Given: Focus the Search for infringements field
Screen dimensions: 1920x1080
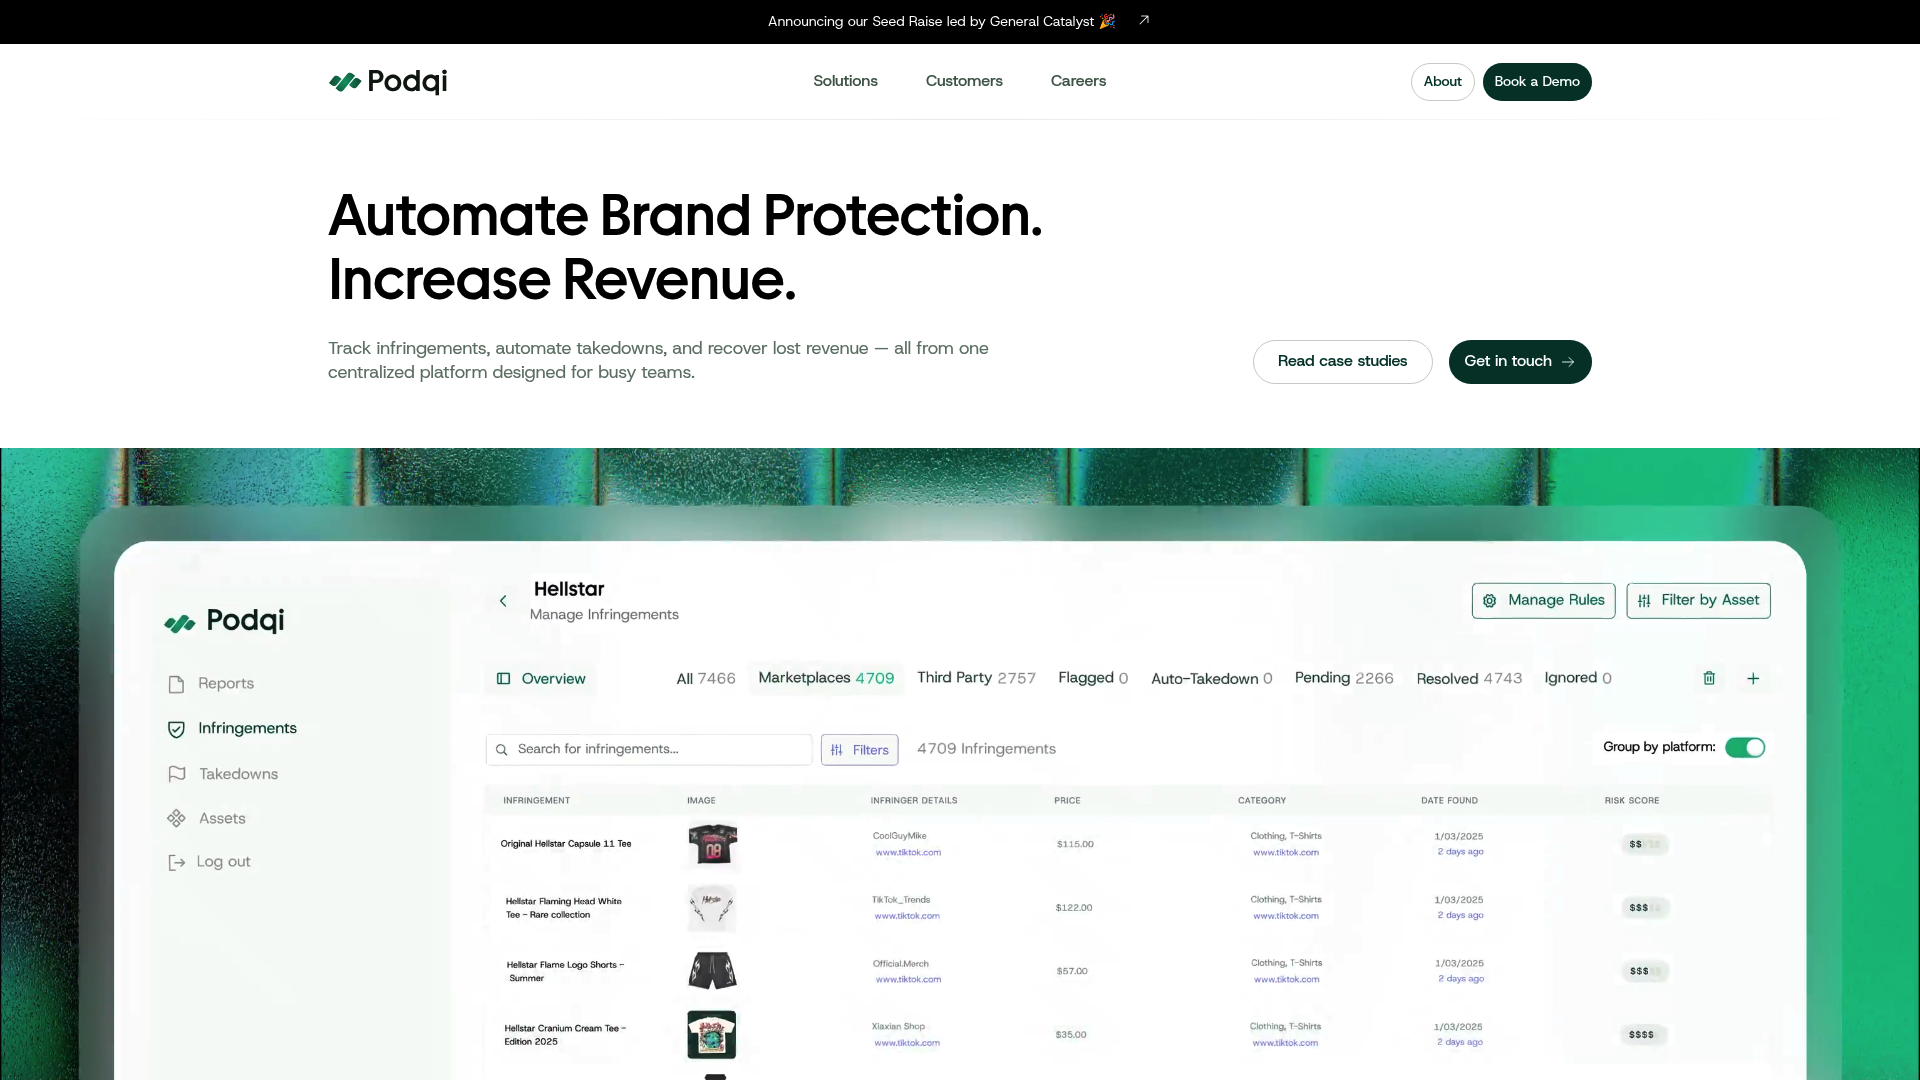Looking at the screenshot, I should coord(649,750).
